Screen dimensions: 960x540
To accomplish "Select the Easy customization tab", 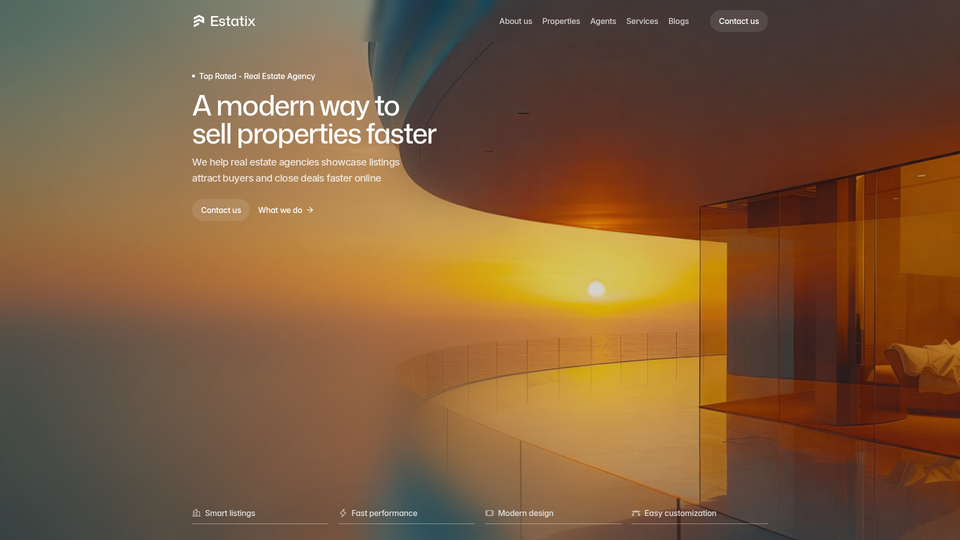I will (699, 515).
